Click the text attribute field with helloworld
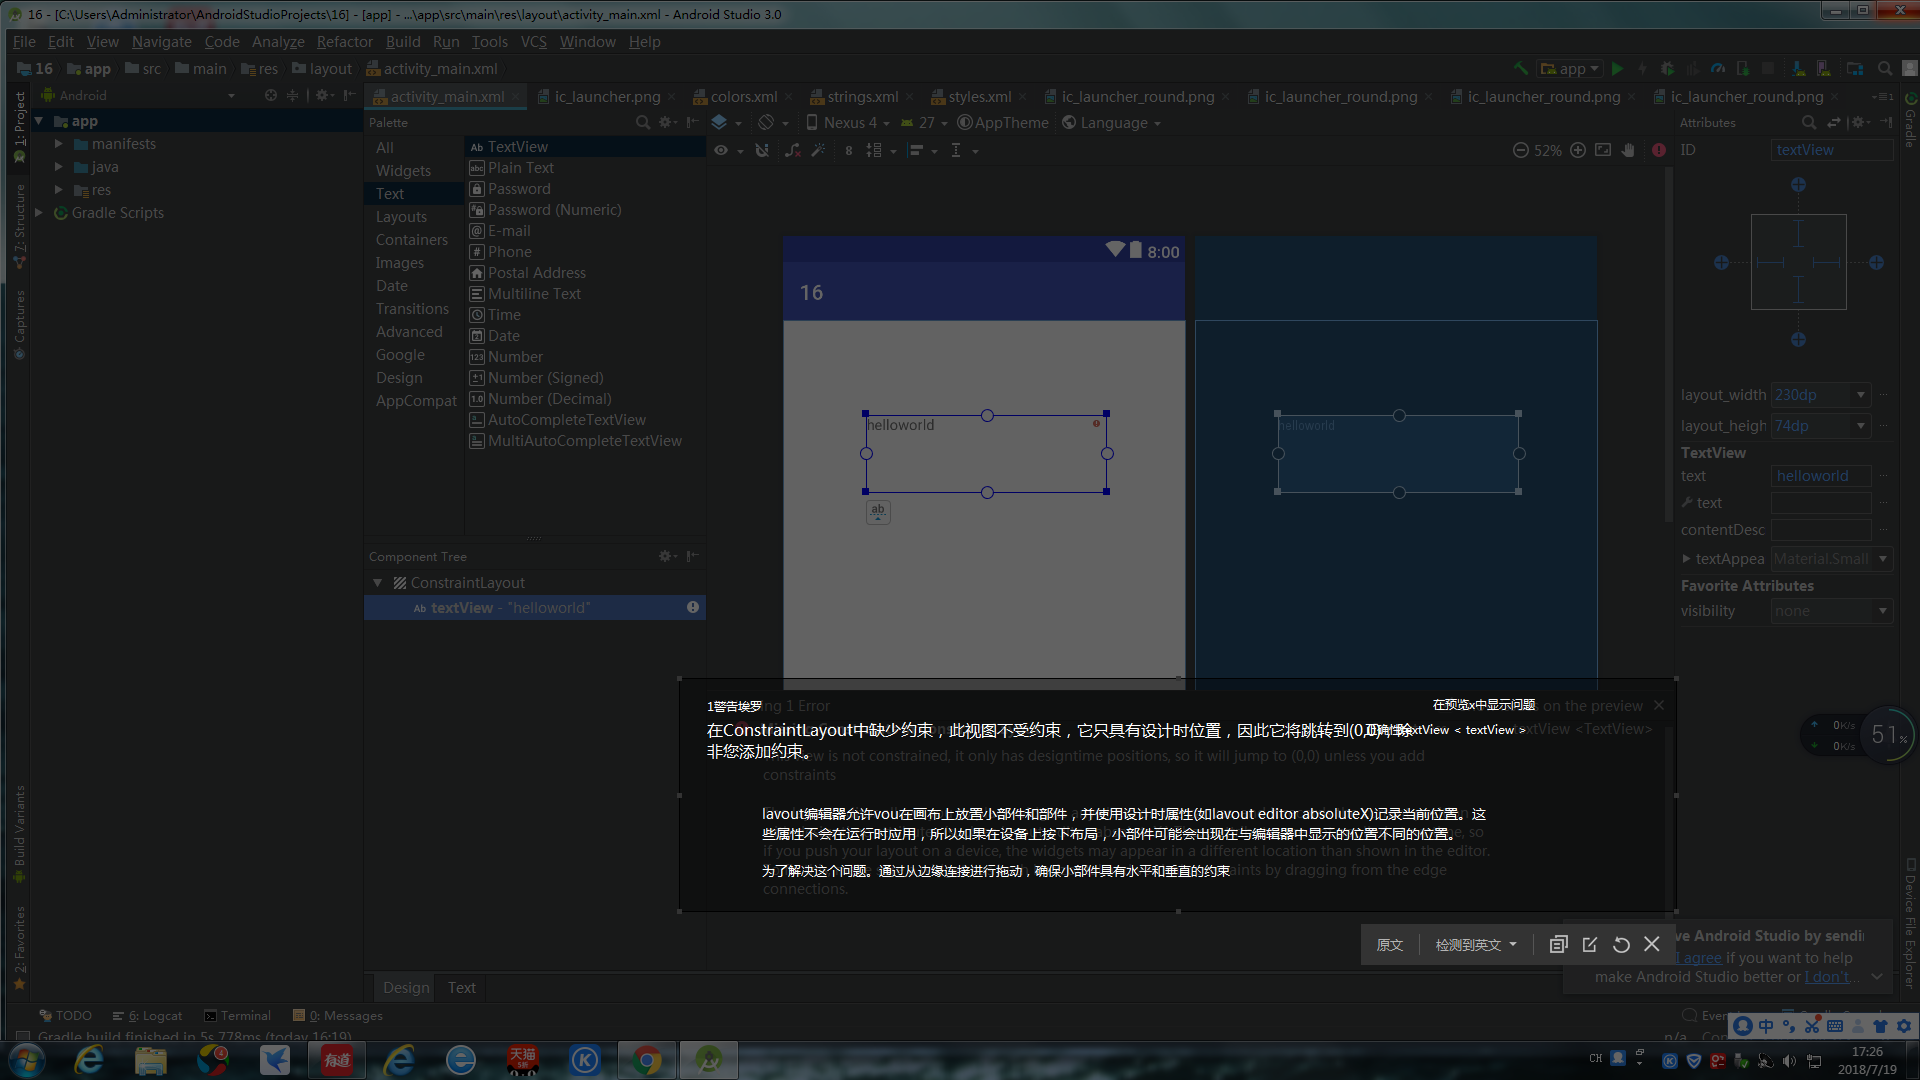The width and height of the screenshot is (1920, 1080). coord(1820,476)
